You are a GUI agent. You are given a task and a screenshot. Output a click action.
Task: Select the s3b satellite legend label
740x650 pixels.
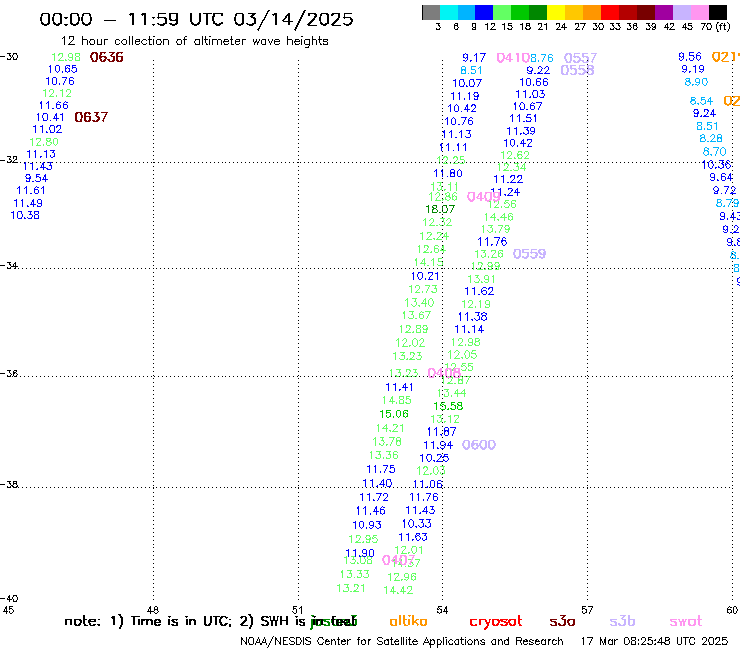pyautogui.click(x=622, y=621)
